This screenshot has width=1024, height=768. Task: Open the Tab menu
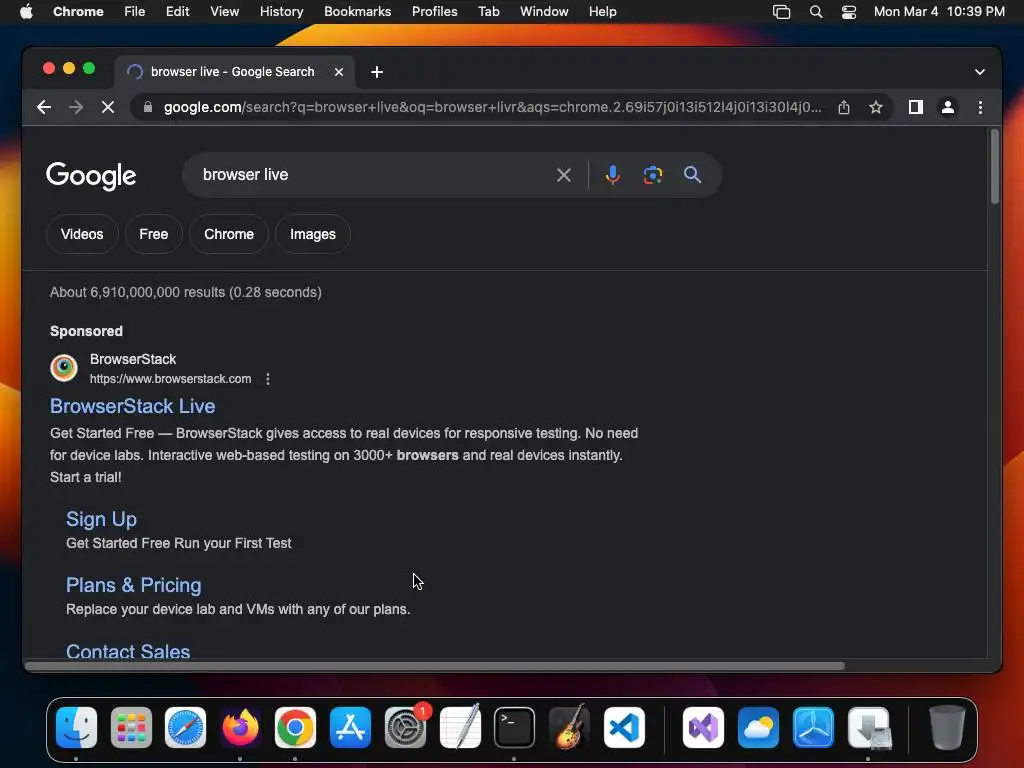(x=488, y=12)
